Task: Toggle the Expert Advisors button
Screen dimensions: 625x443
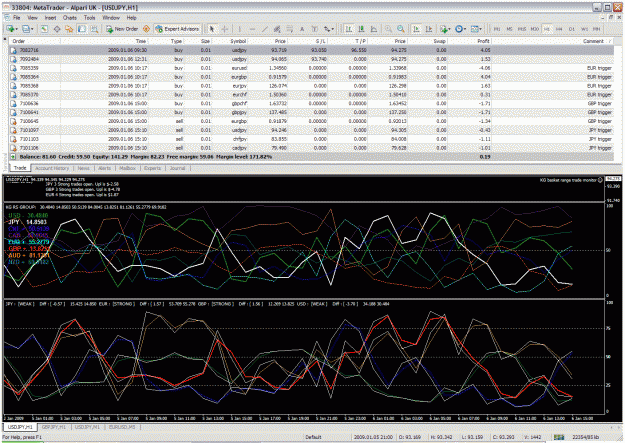Action: (177, 29)
